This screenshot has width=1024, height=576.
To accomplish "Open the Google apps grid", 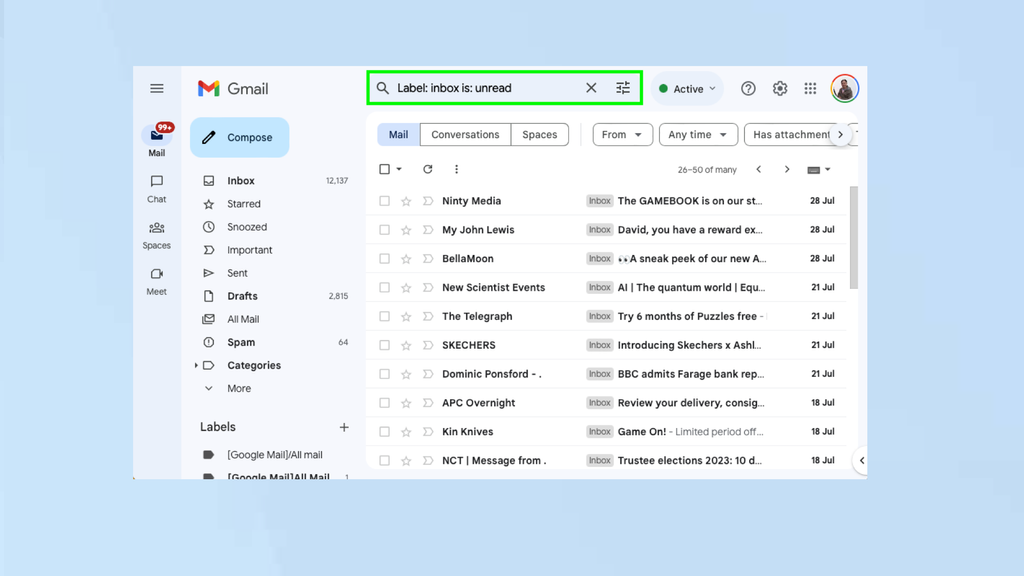I will coord(810,88).
